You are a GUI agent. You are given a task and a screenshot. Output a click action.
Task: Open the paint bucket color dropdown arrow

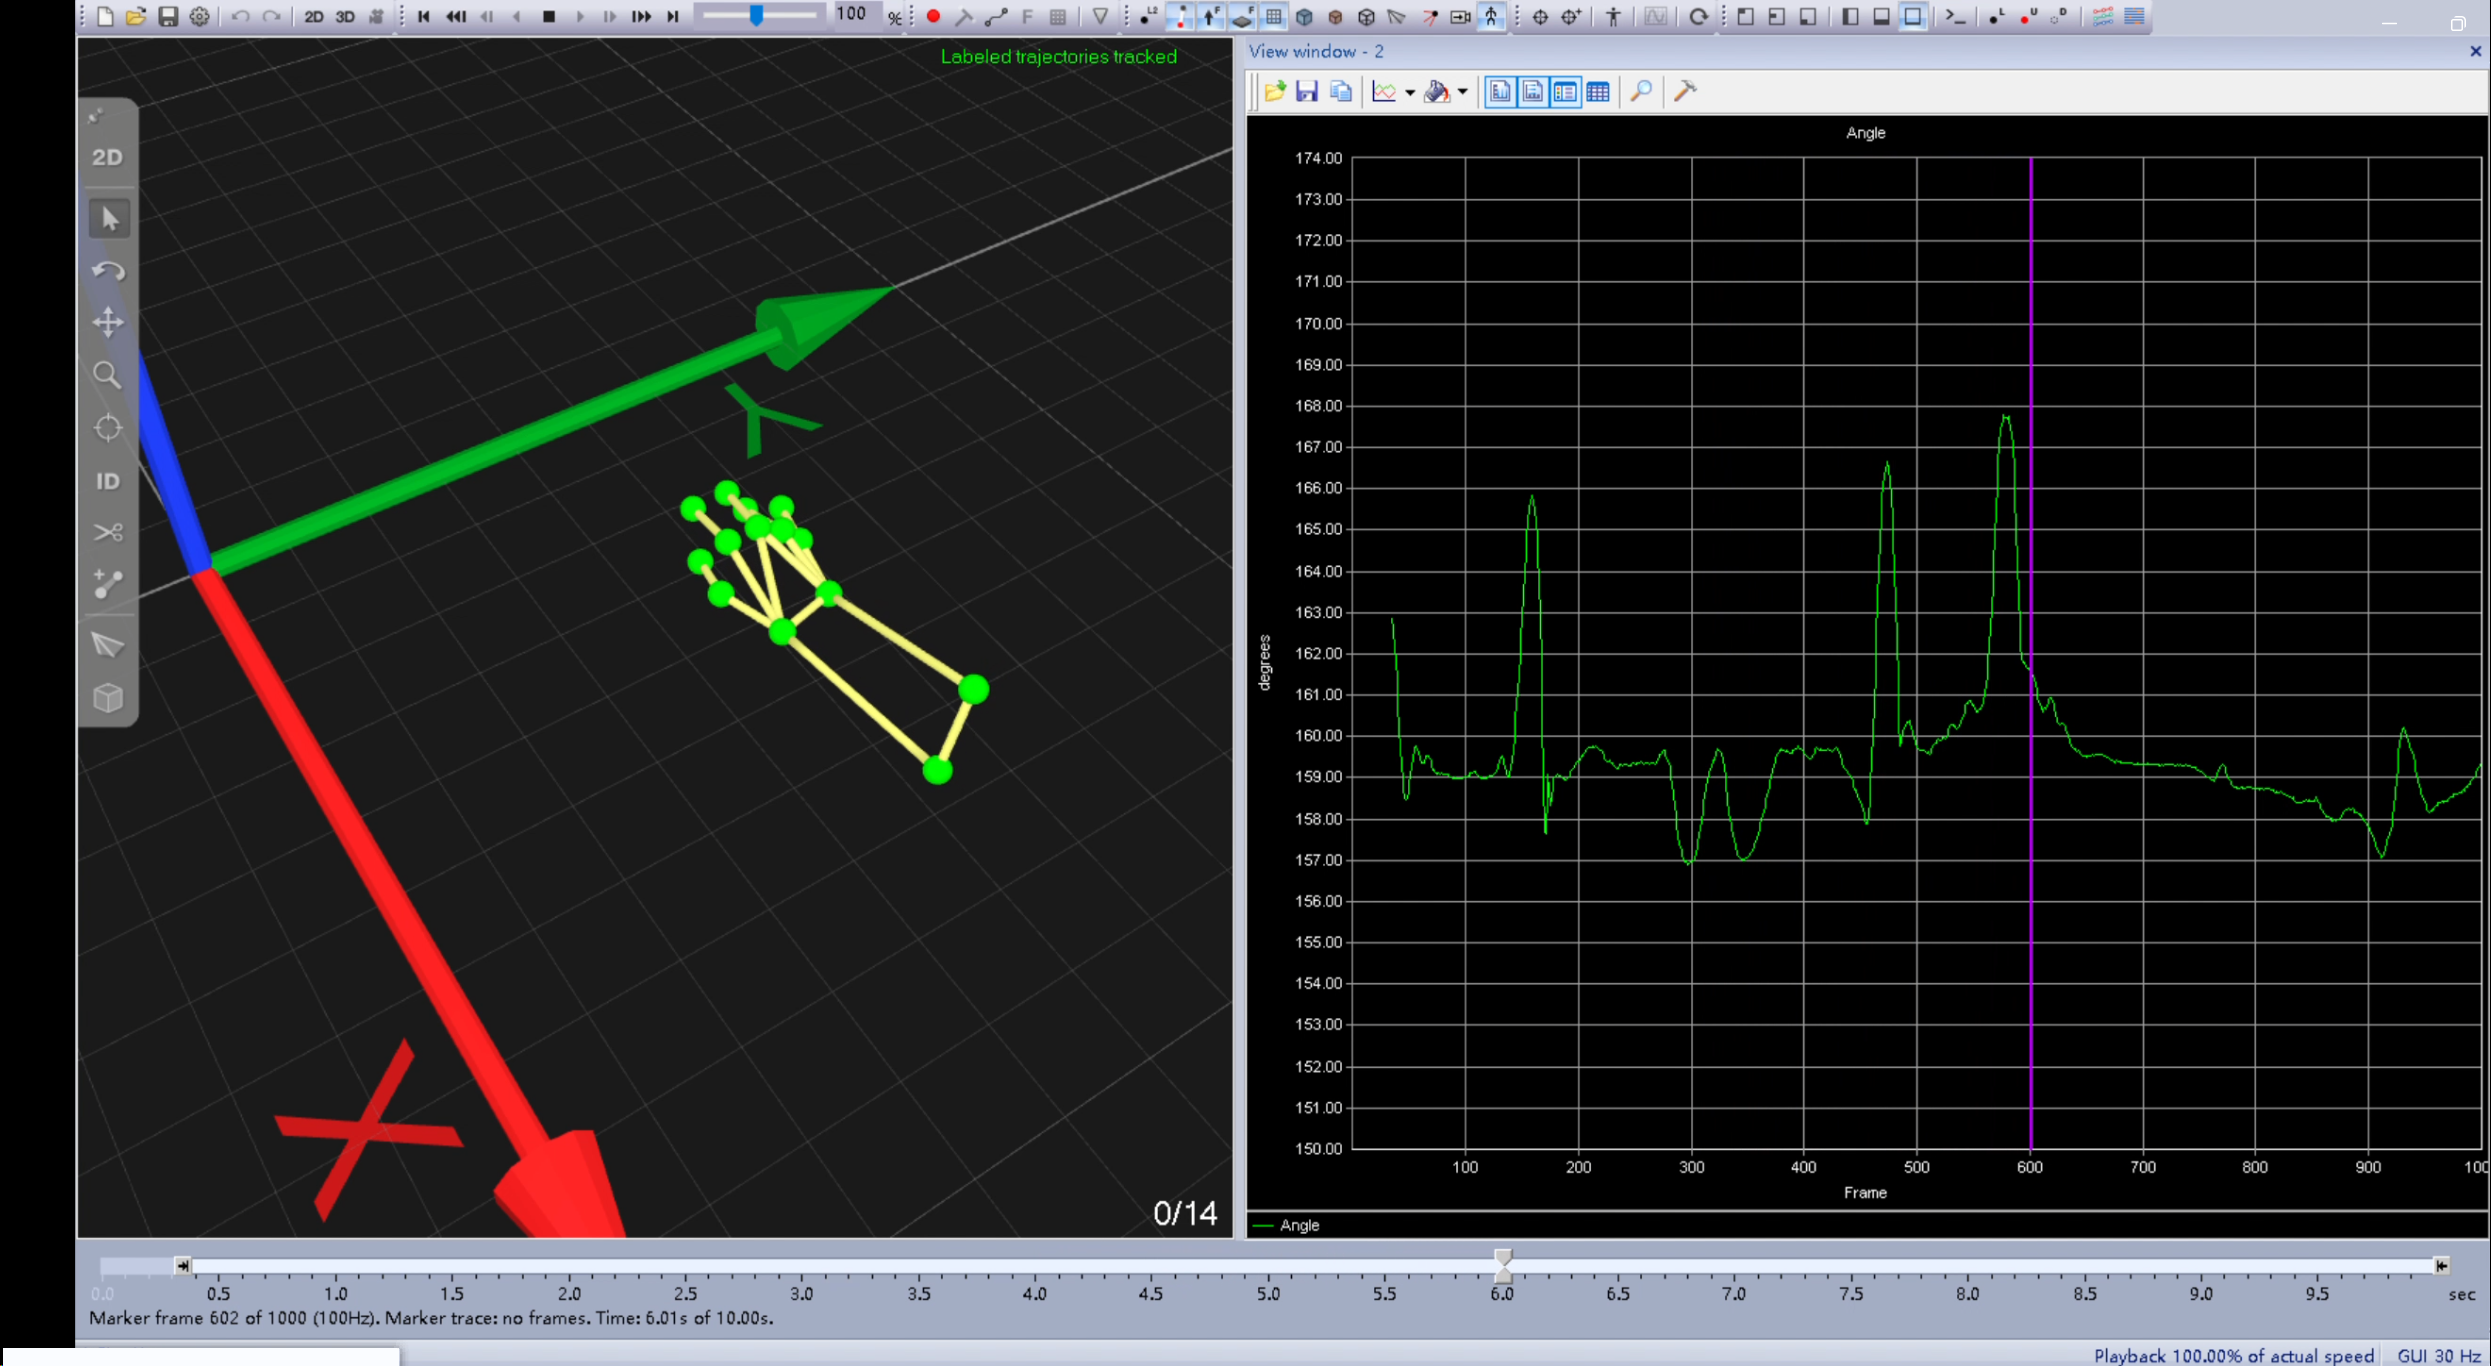tap(1463, 93)
